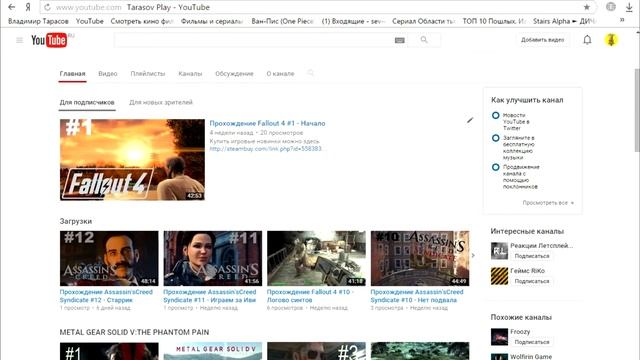Screen dimensions: 640x360
Task: Open the YouTube hamburger guide menu
Action: (x=19, y=40)
